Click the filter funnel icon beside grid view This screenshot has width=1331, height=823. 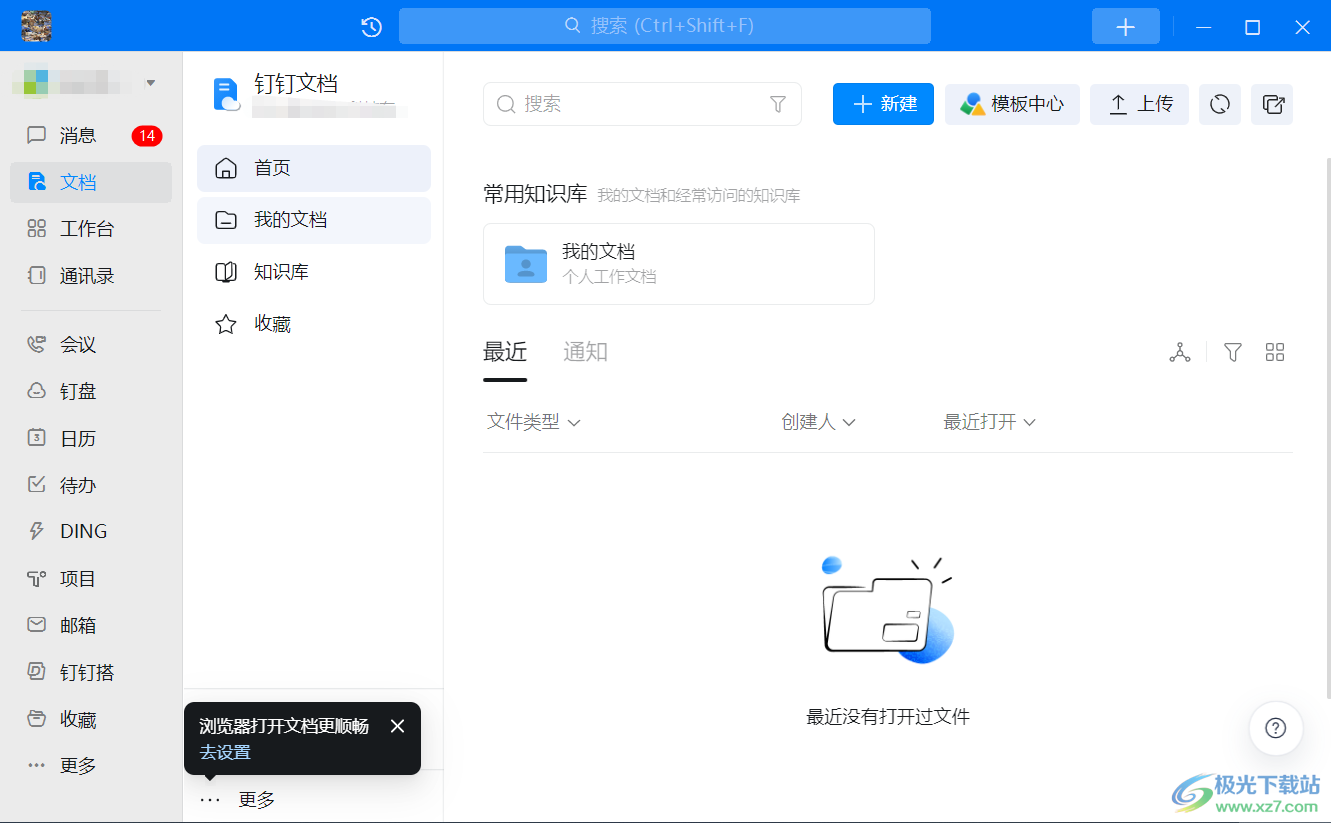[x=1233, y=352]
